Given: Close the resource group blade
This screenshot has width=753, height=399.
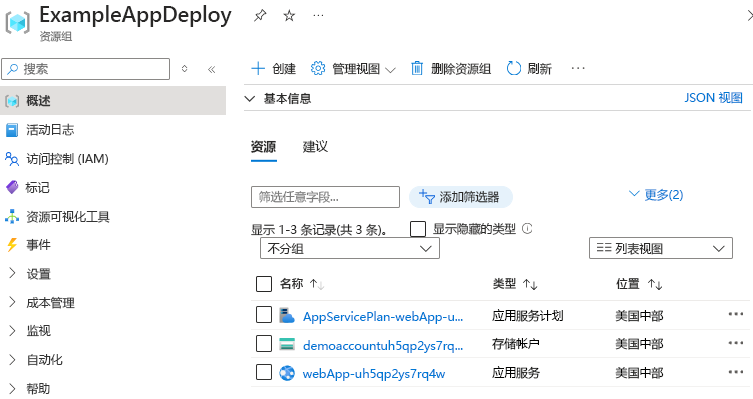Looking at the screenshot, I should (x=750, y=16).
